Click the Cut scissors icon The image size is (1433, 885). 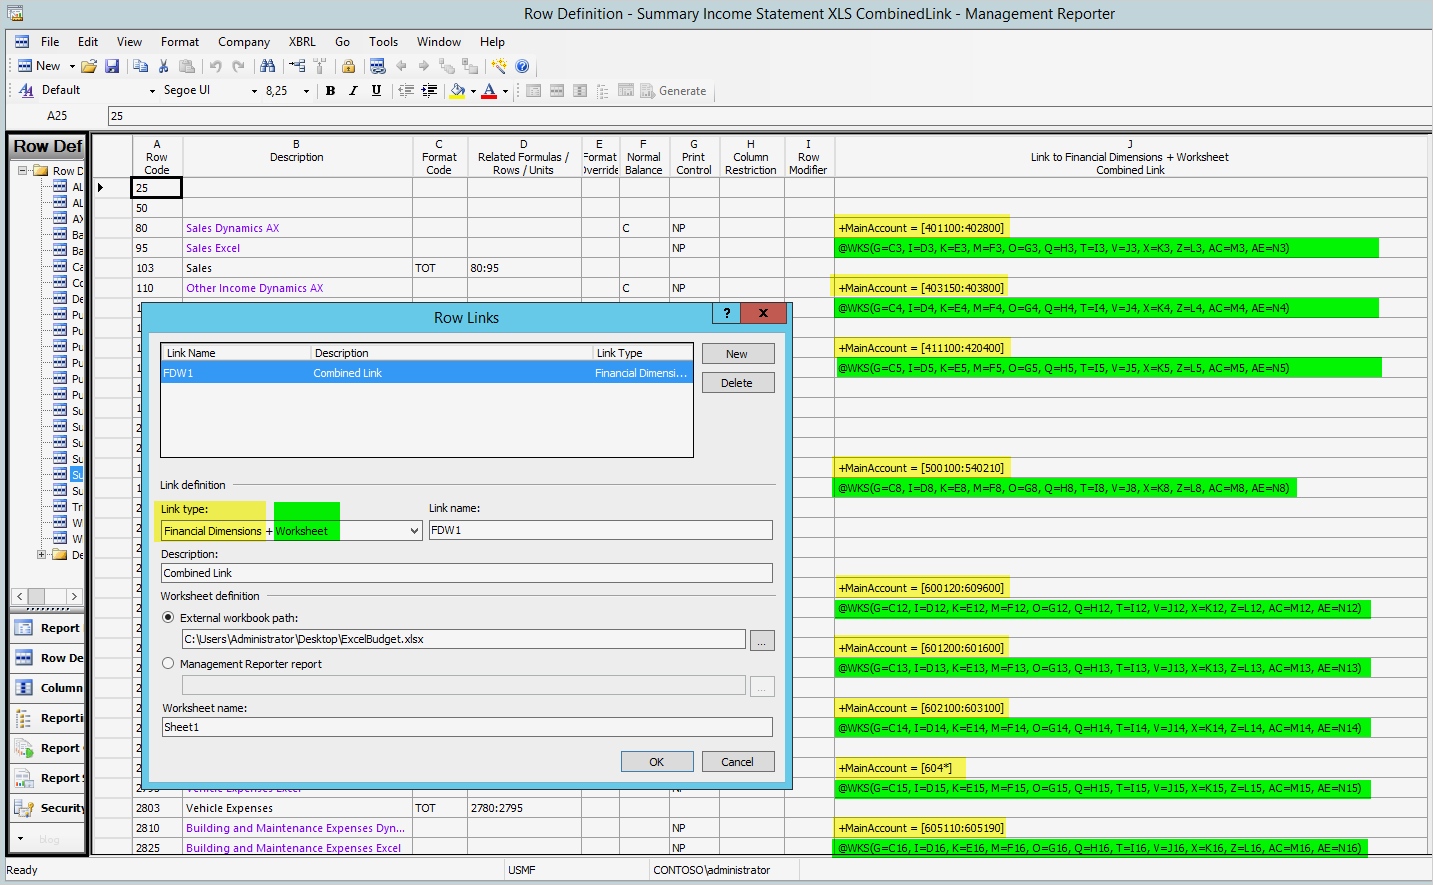[164, 66]
